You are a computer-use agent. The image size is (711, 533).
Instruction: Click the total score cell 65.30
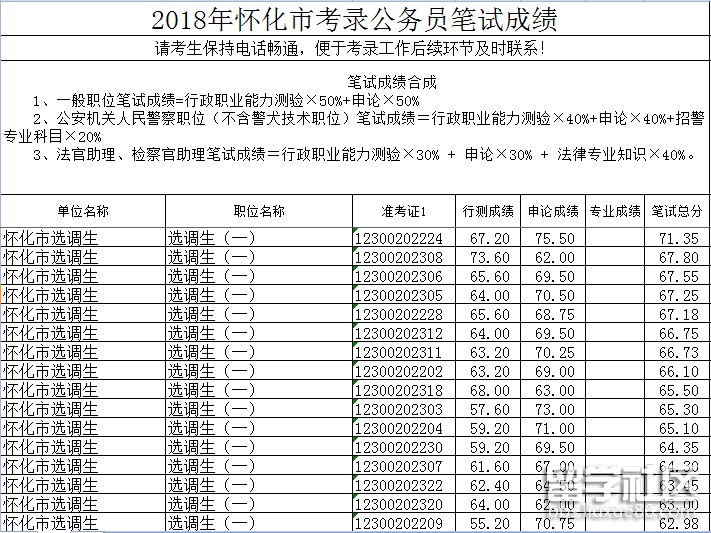point(677,409)
